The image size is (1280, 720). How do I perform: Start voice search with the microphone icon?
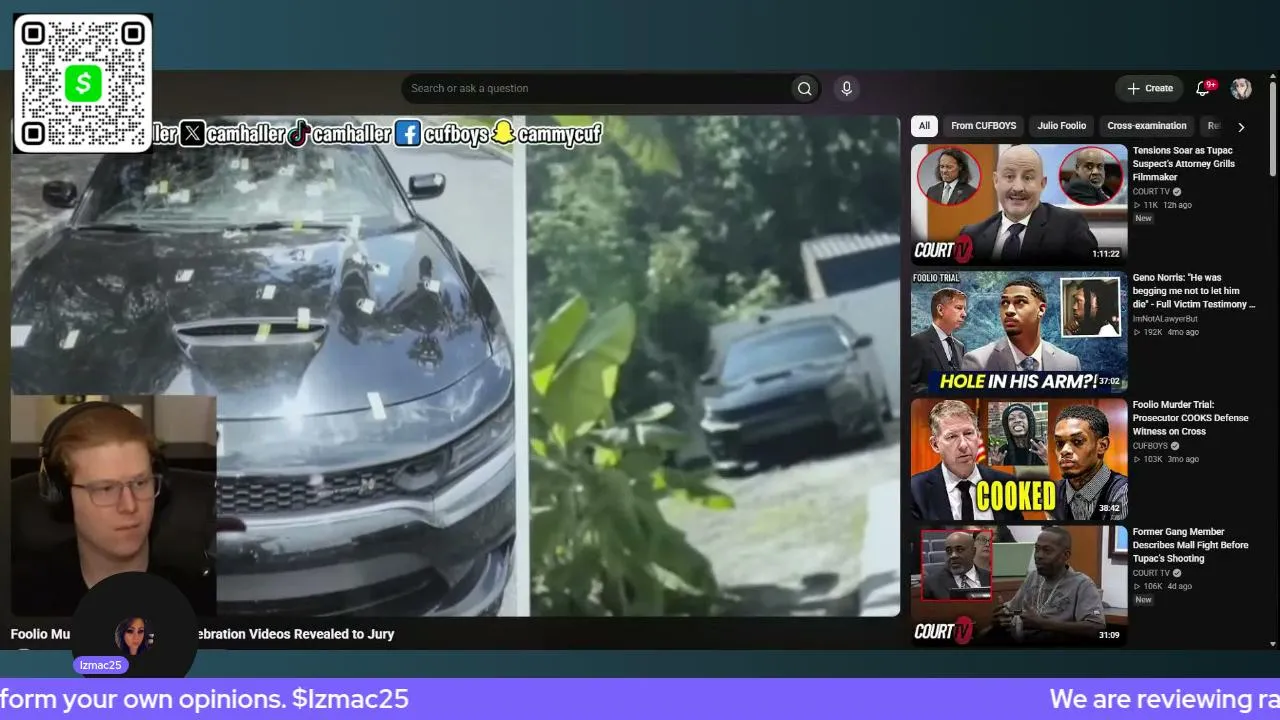(x=846, y=89)
